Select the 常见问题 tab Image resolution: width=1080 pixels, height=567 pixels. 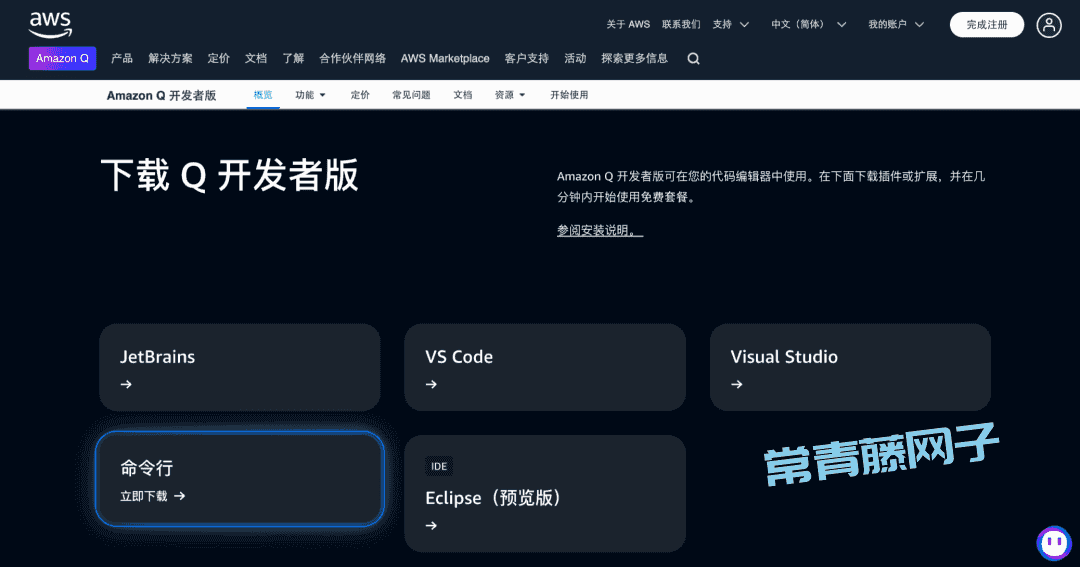tap(411, 95)
